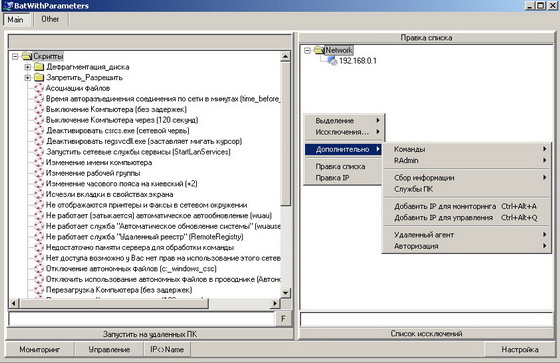Click the Дефрагментация_диска folder icon
This screenshot has height=363, width=560.
39,67
